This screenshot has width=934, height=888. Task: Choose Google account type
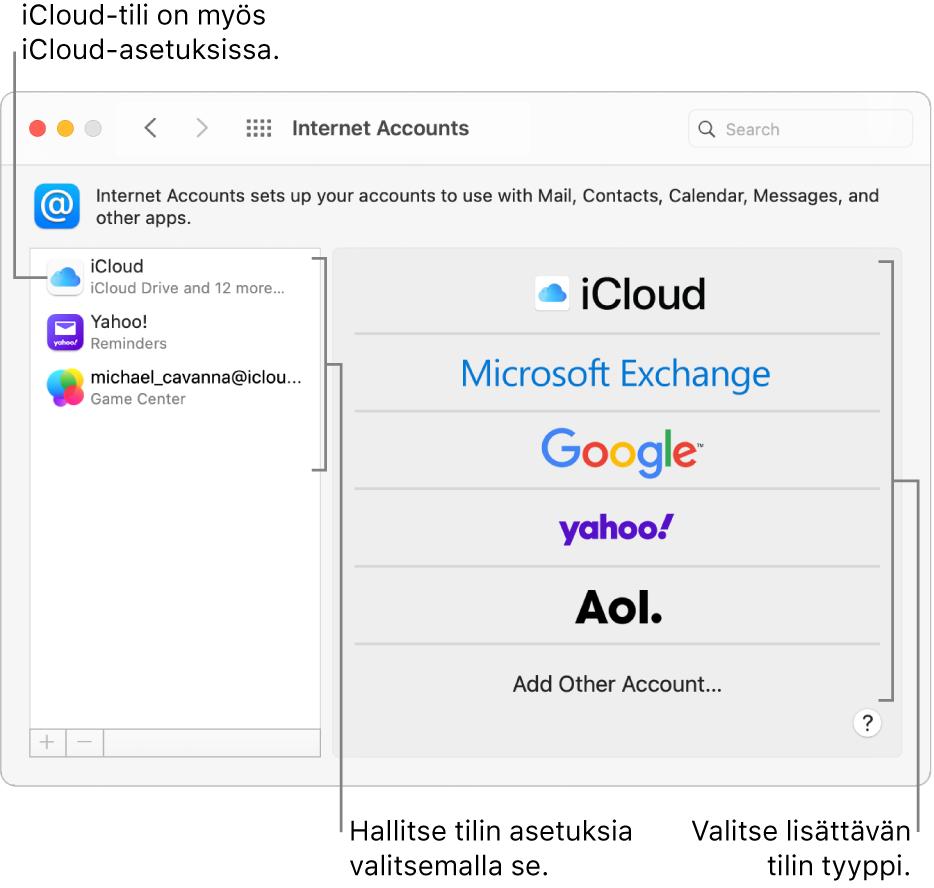(617, 451)
